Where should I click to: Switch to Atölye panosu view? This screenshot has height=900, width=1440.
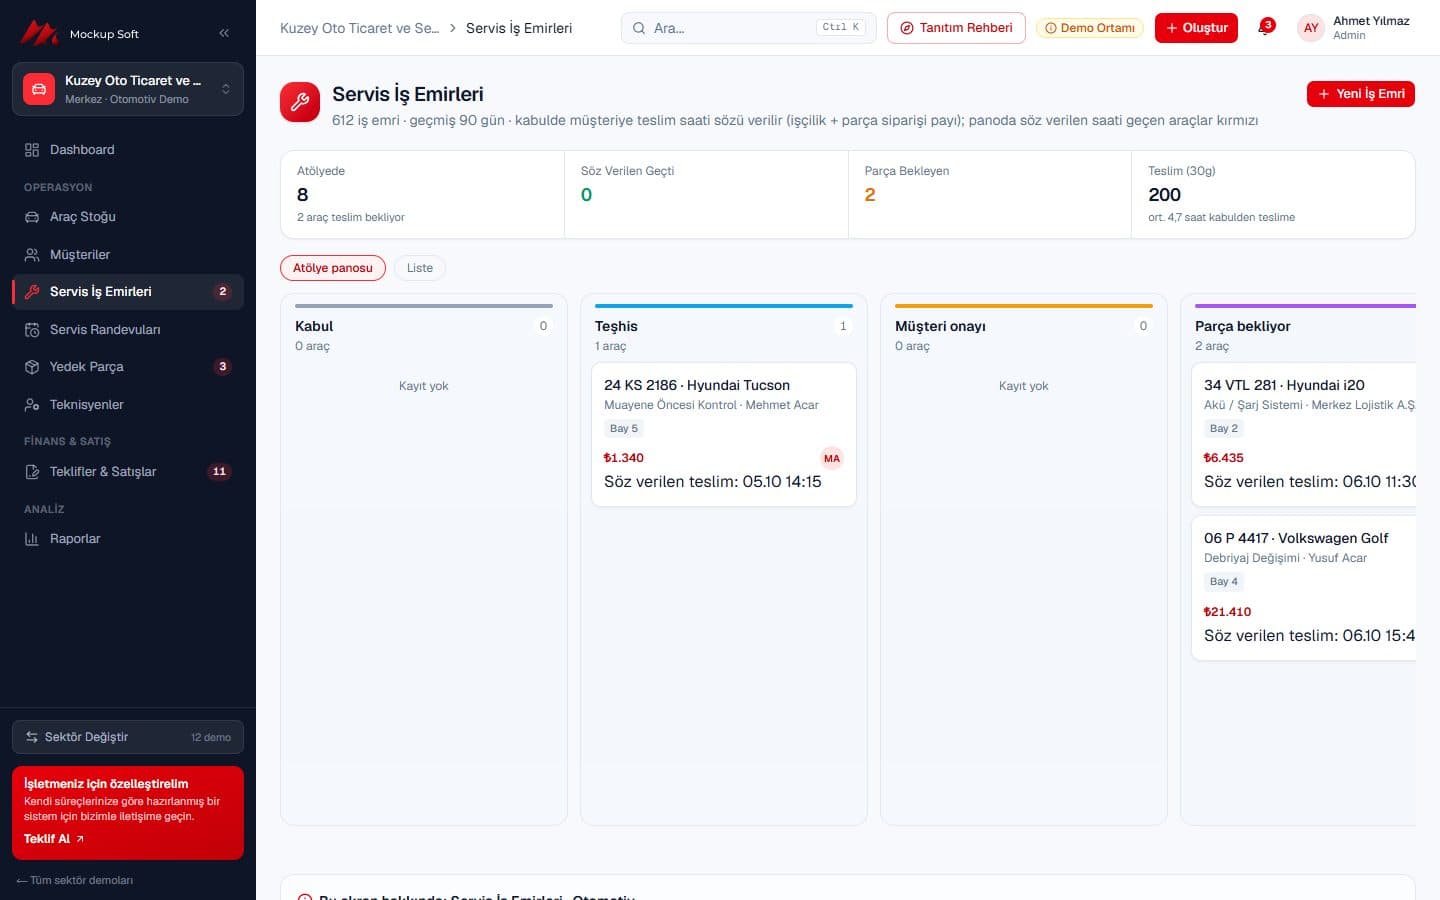333,268
